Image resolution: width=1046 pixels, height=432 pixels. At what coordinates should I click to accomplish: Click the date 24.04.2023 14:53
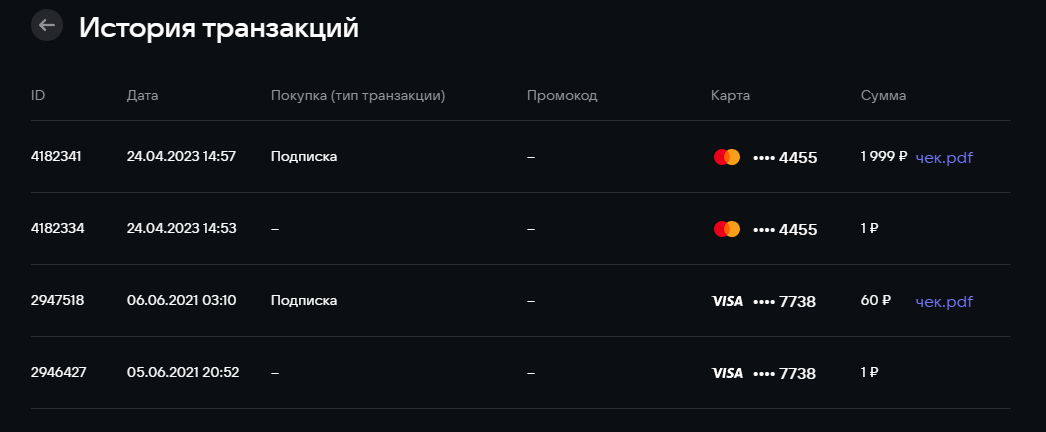coord(181,229)
